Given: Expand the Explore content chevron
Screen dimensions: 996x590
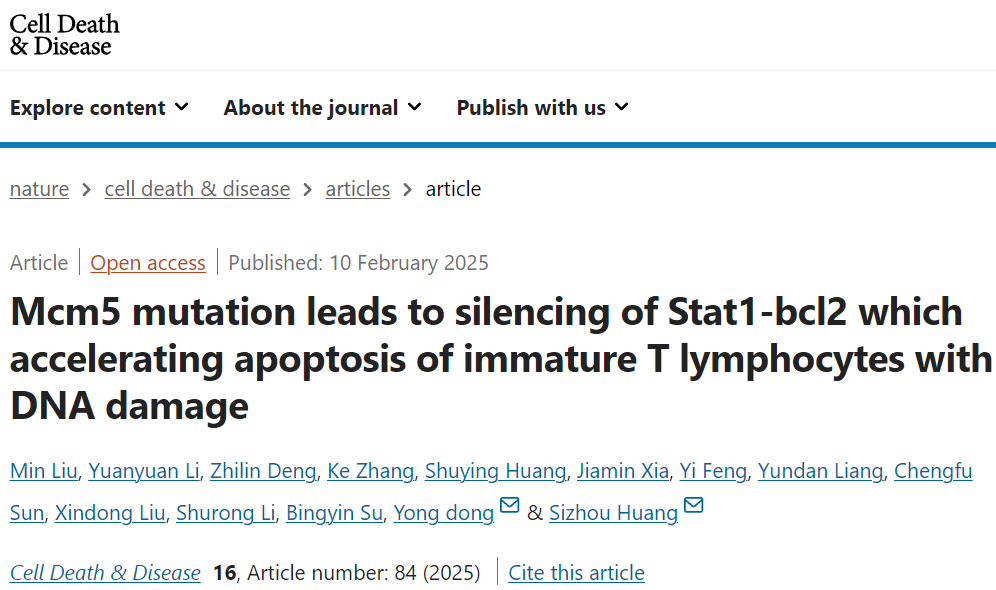Looking at the screenshot, I should 182,107.
